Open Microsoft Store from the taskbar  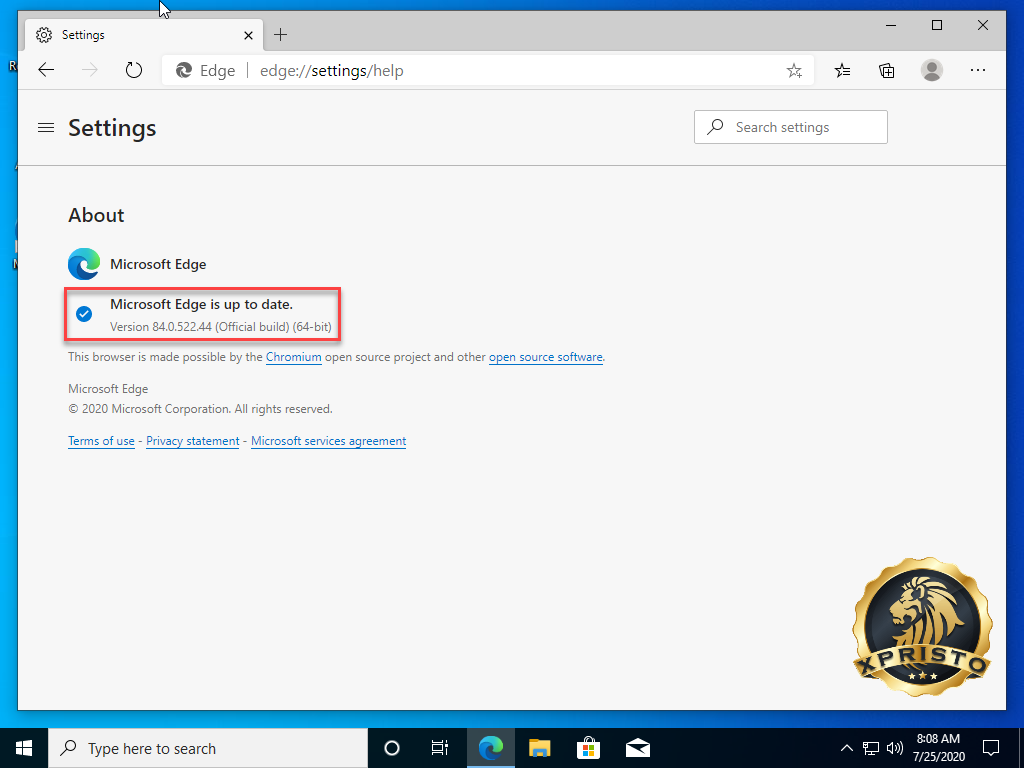[588, 748]
